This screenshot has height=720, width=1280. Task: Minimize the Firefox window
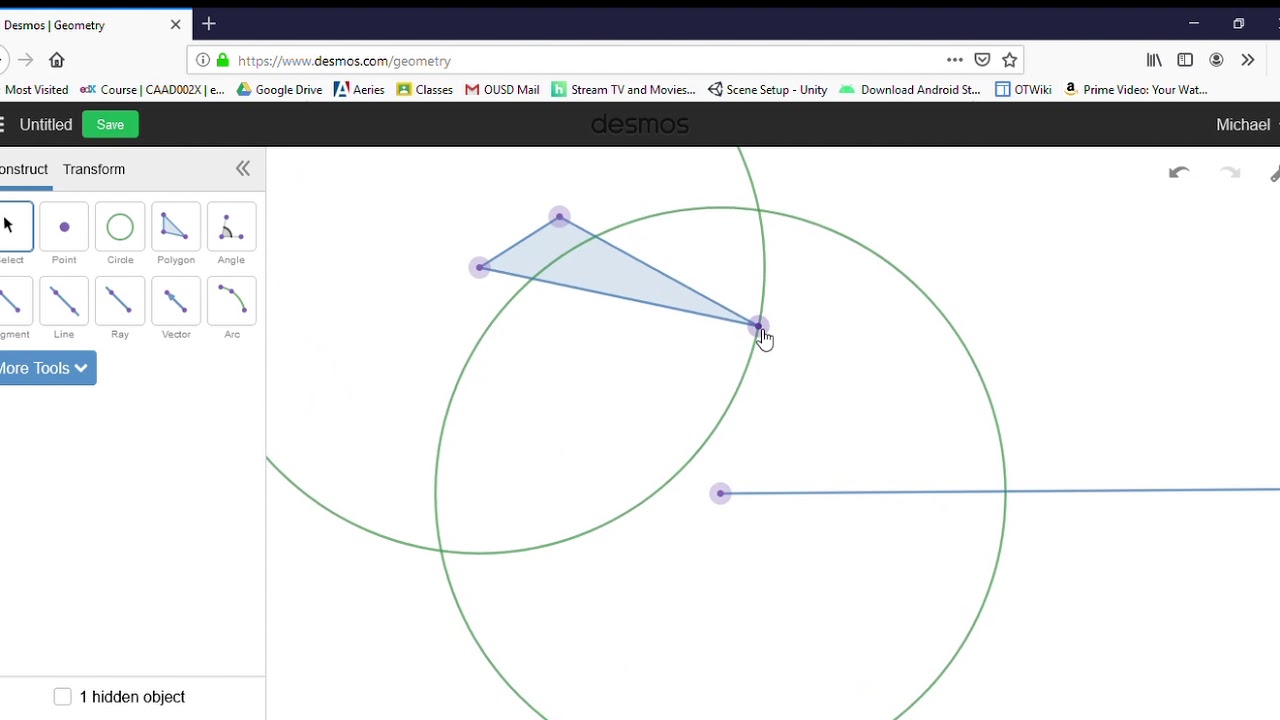click(x=1193, y=23)
